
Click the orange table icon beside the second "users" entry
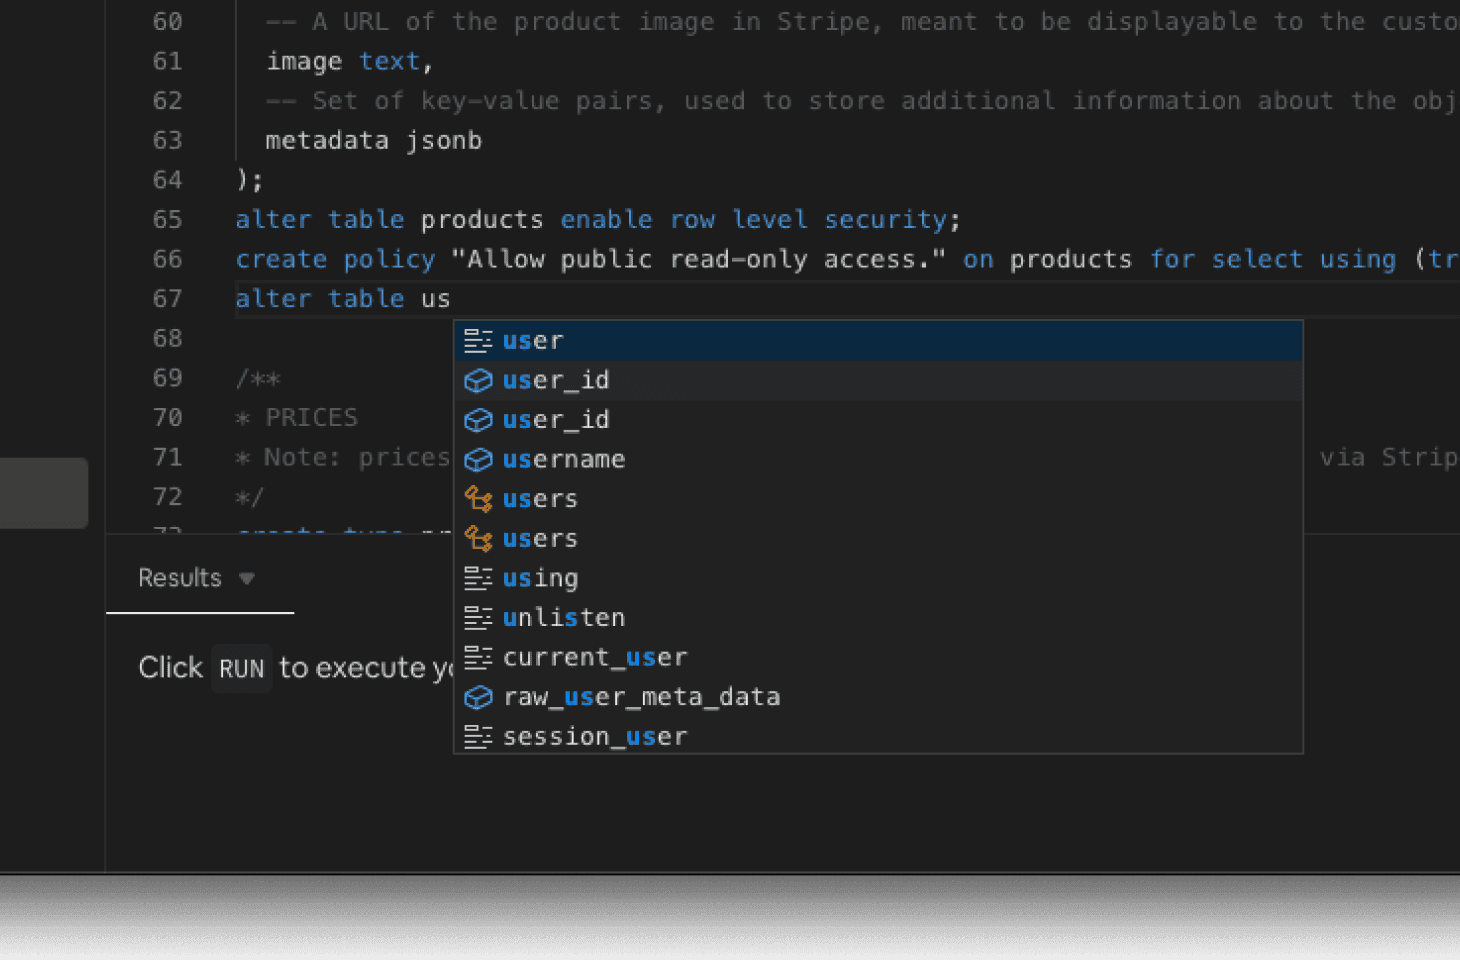[479, 538]
